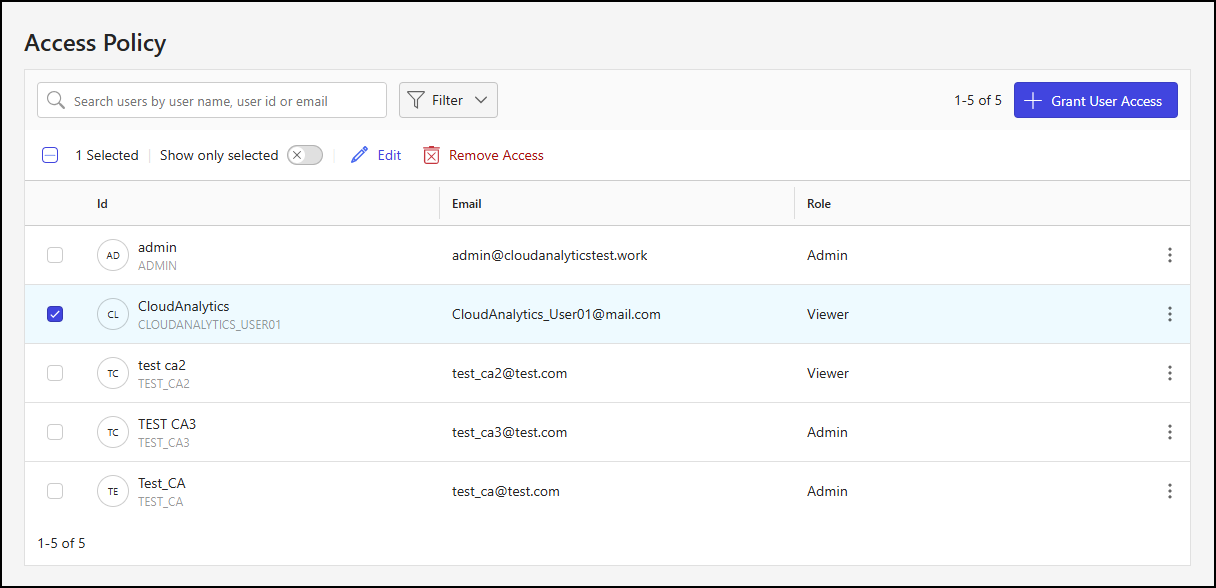Click the Edit link

[x=389, y=155]
